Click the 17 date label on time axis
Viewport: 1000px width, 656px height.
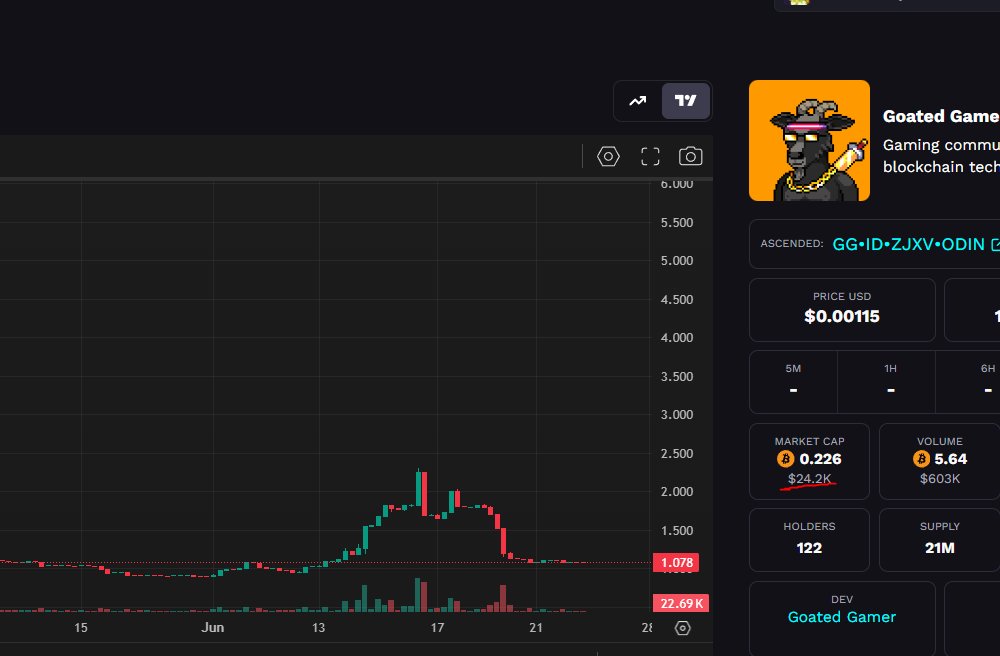(x=437, y=627)
